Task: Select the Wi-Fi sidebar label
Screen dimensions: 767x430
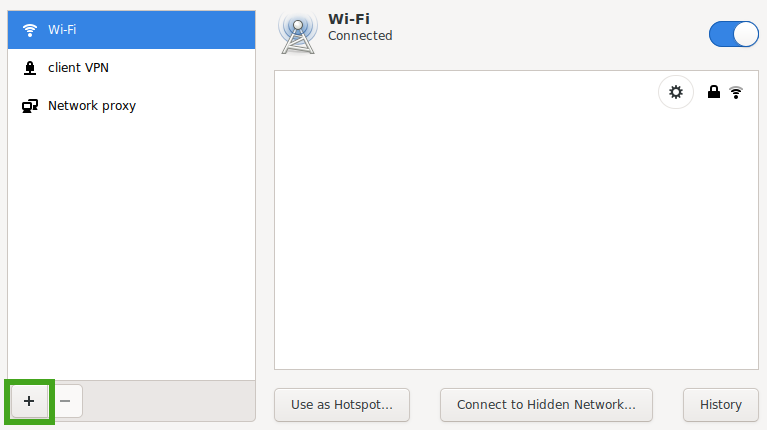Action: 62,29
